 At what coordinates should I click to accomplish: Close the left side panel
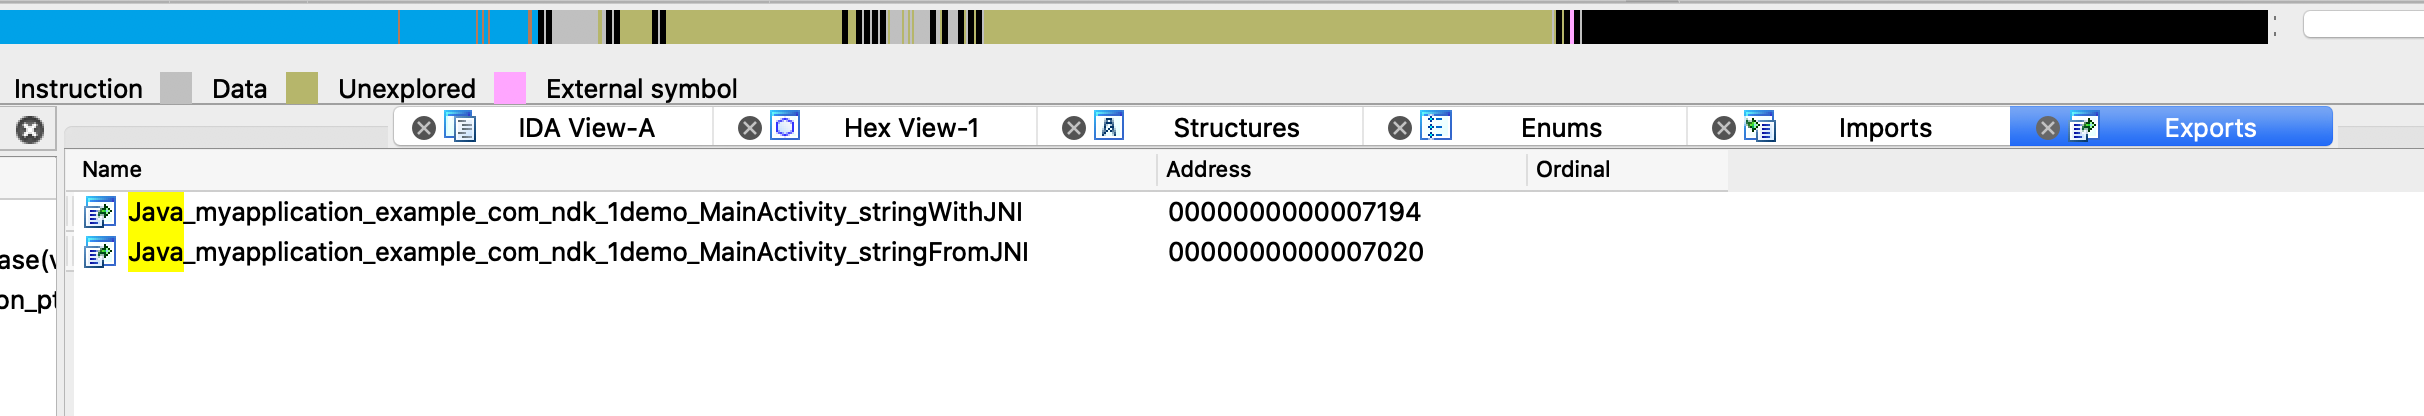point(30,130)
